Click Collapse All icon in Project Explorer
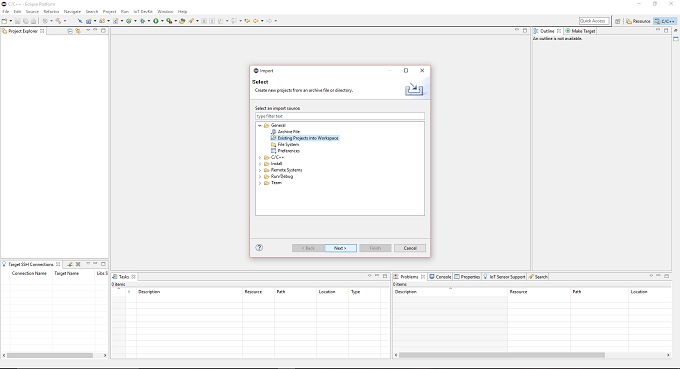Image resolution: width=680 pixels, height=369 pixels. (70, 31)
